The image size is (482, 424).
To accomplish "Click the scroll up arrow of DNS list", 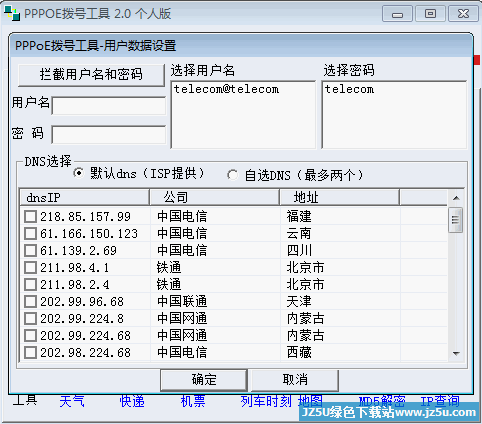I will point(456,198).
